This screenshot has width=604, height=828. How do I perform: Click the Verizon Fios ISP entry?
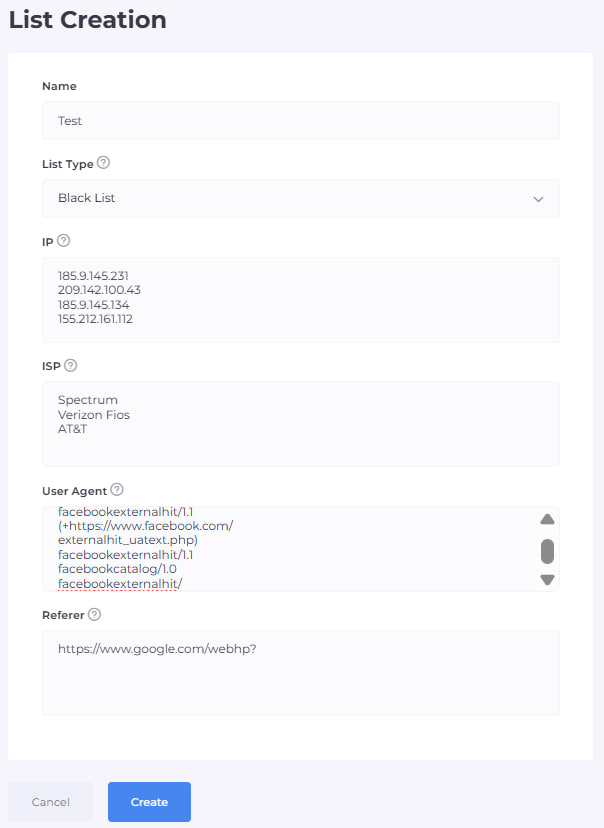94,414
